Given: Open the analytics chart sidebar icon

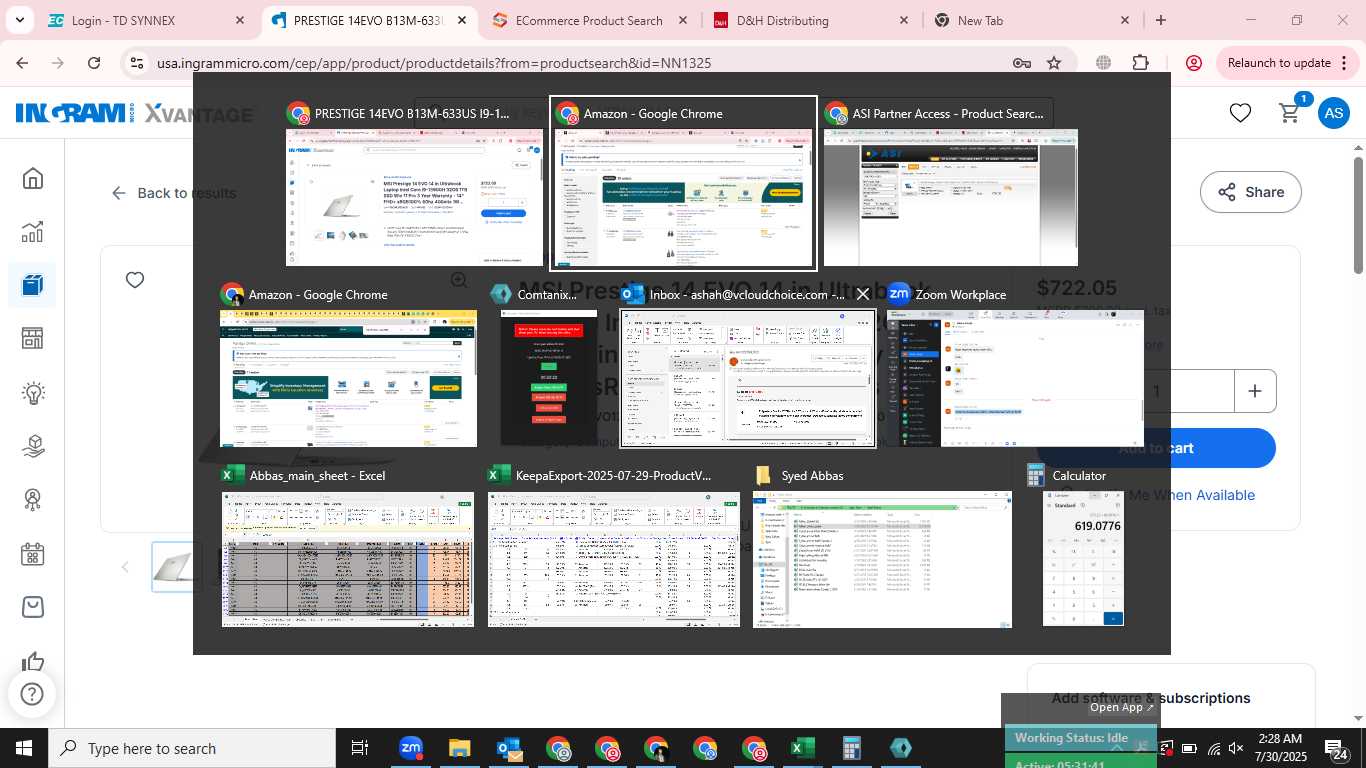Looking at the screenshot, I should coord(33,232).
